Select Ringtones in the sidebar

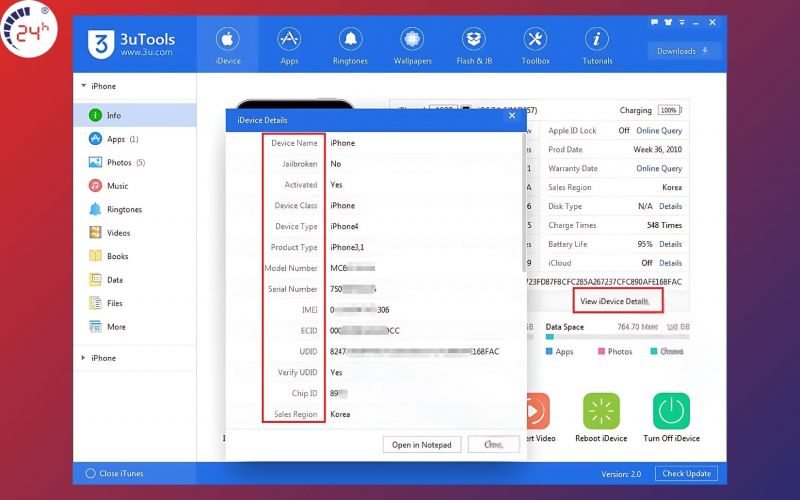pyautogui.click(x=135, y=209)
